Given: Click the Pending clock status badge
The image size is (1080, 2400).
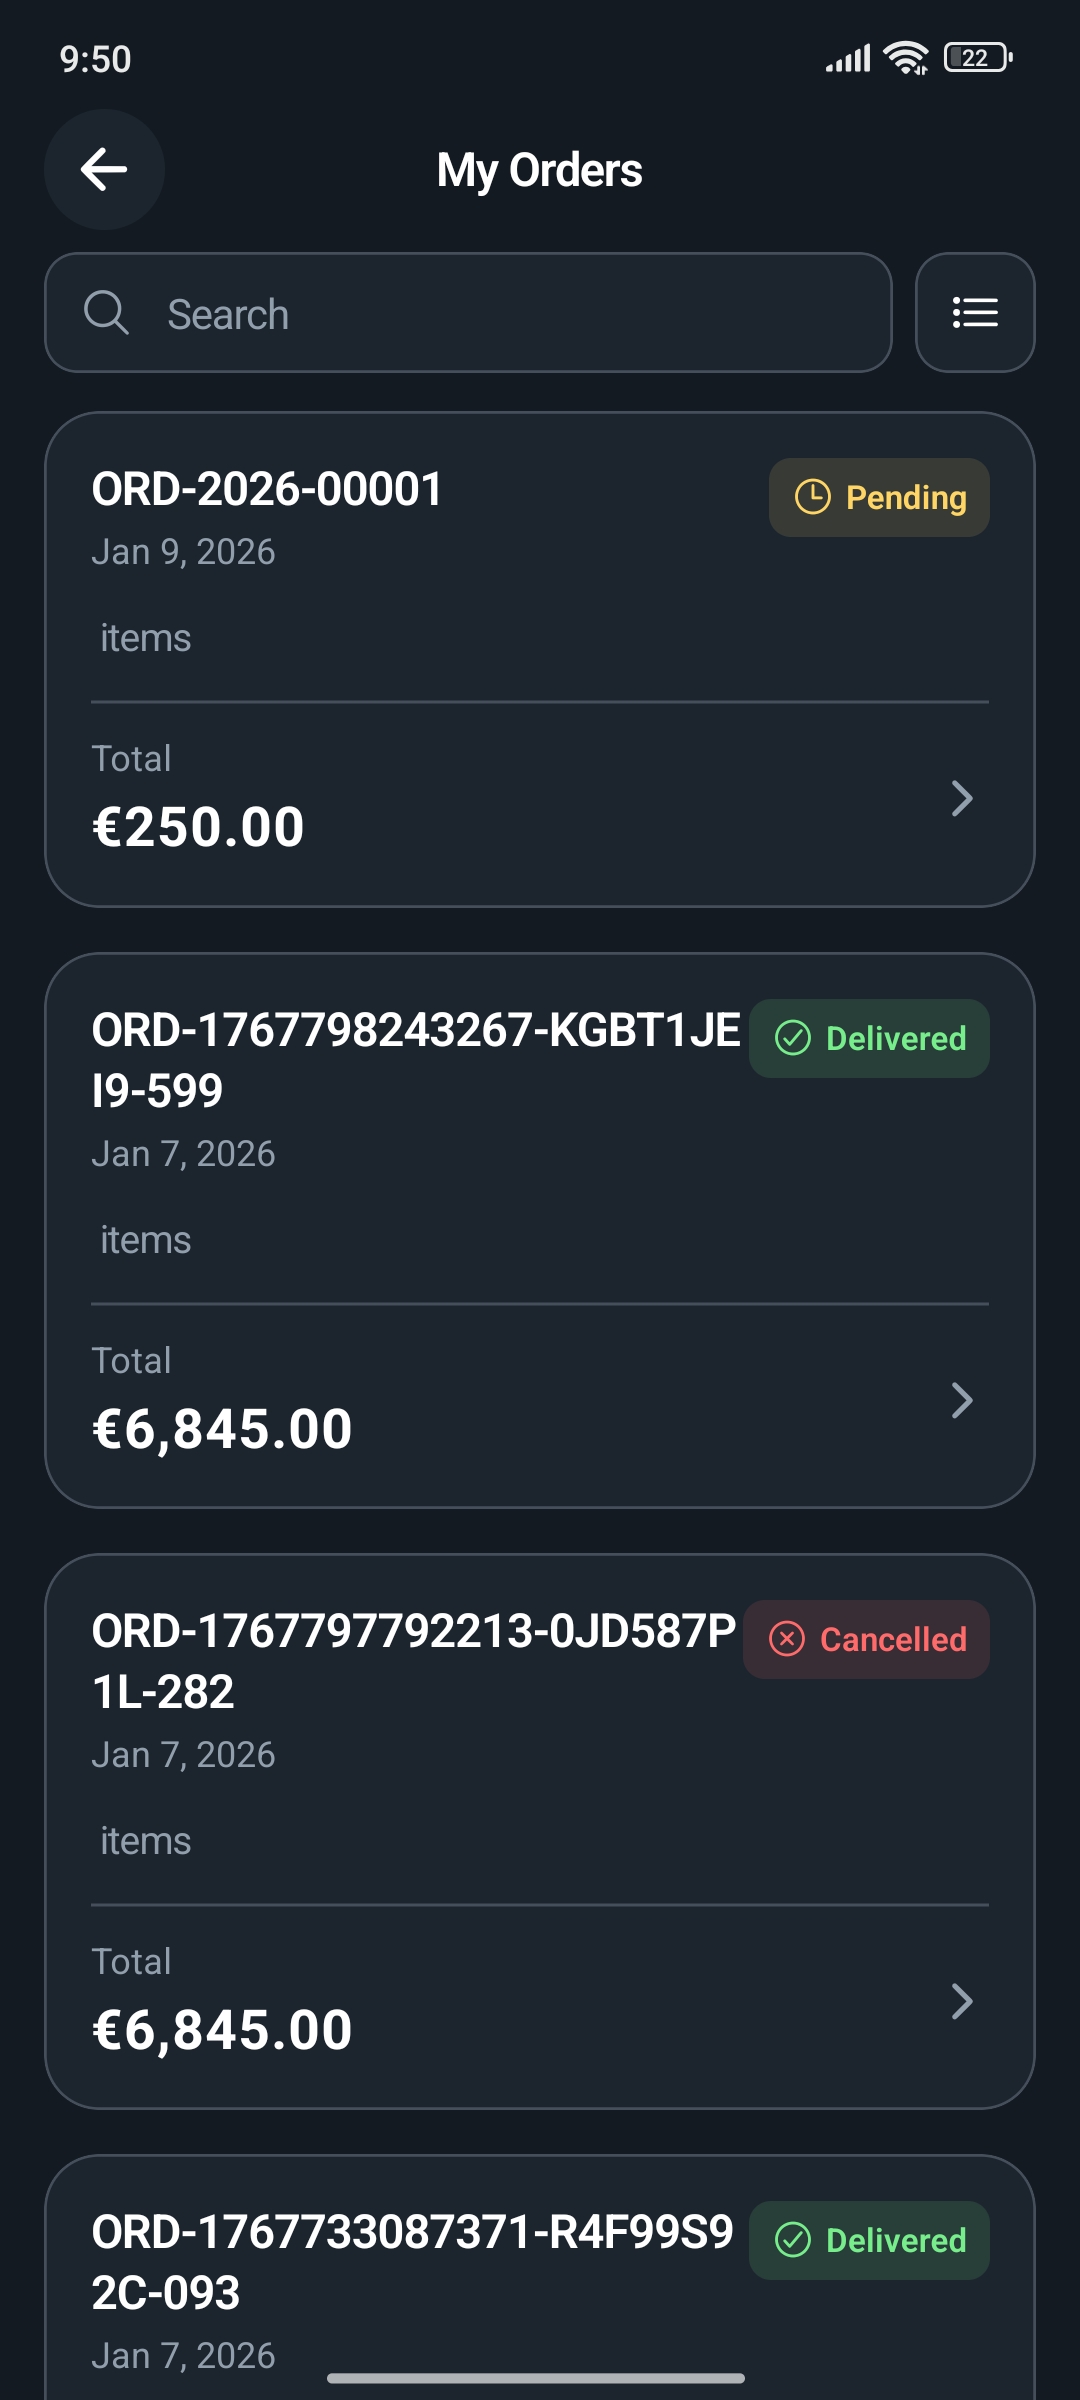Looking at the screenshot, I should 879,498.
